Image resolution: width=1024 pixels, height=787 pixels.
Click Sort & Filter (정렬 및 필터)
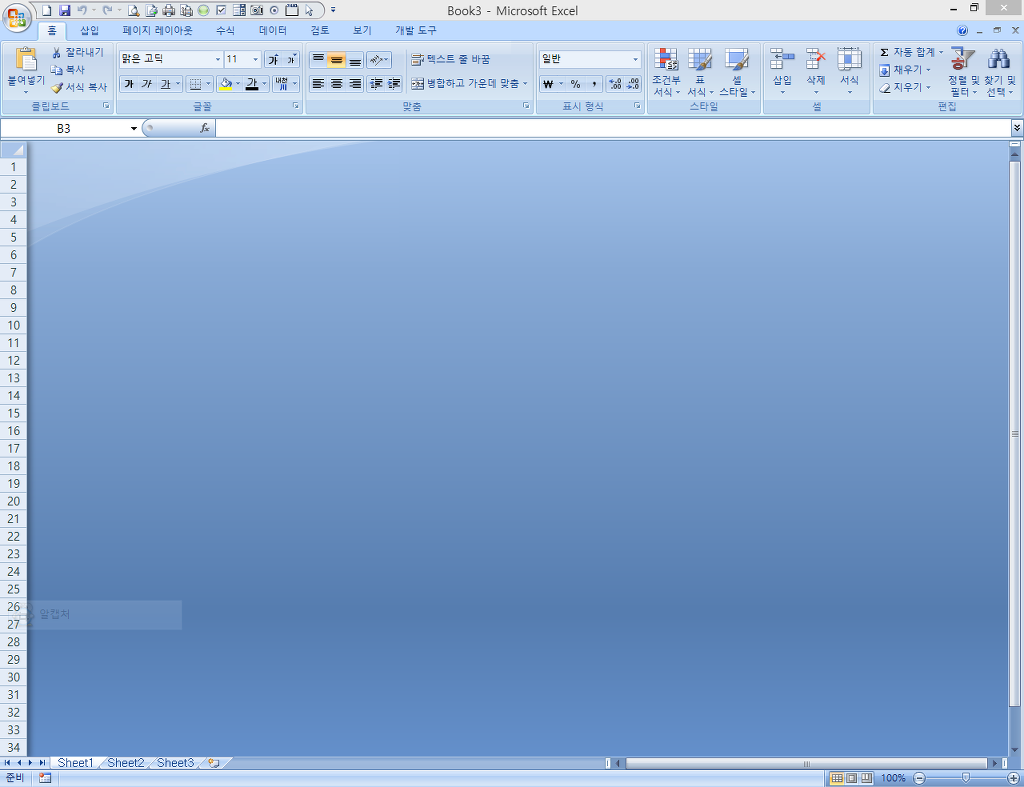[964, 72]
